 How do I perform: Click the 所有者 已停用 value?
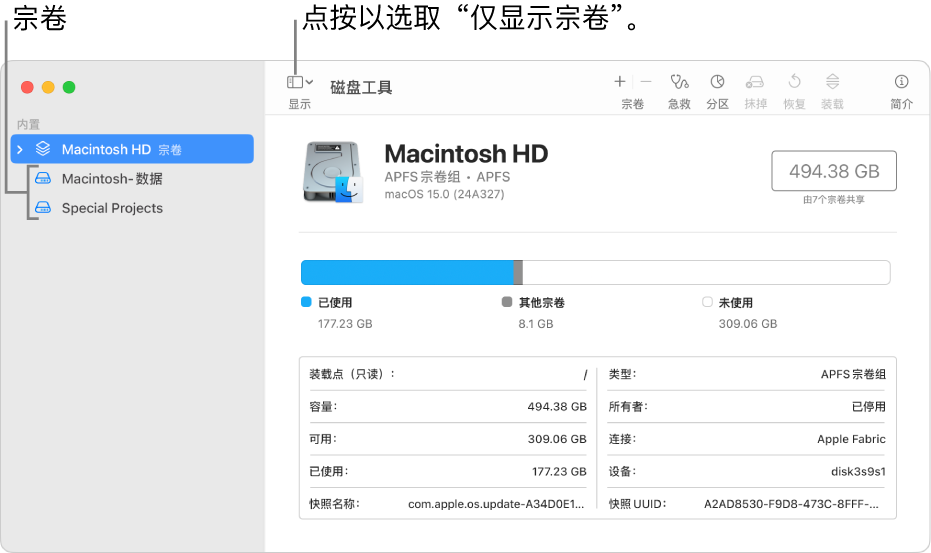pos(869,406)
